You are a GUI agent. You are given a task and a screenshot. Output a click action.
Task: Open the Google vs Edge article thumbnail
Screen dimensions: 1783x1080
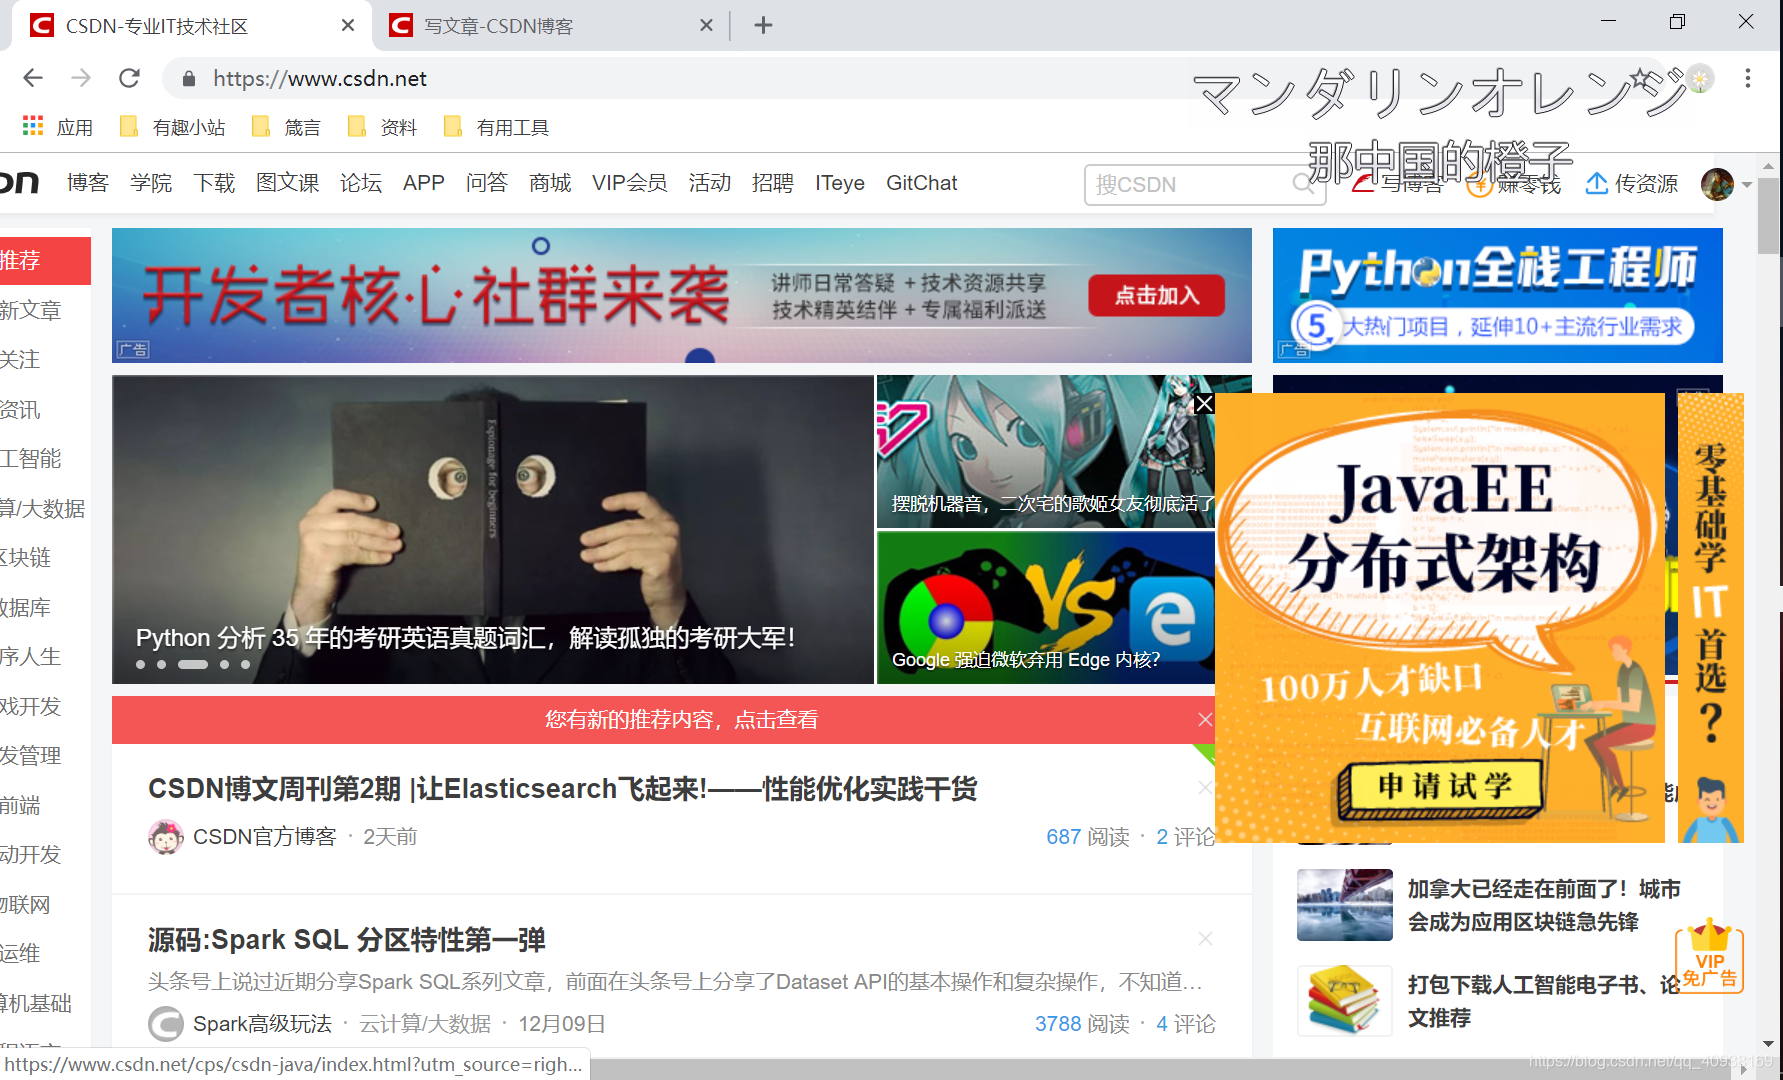tap(1045, 607)
